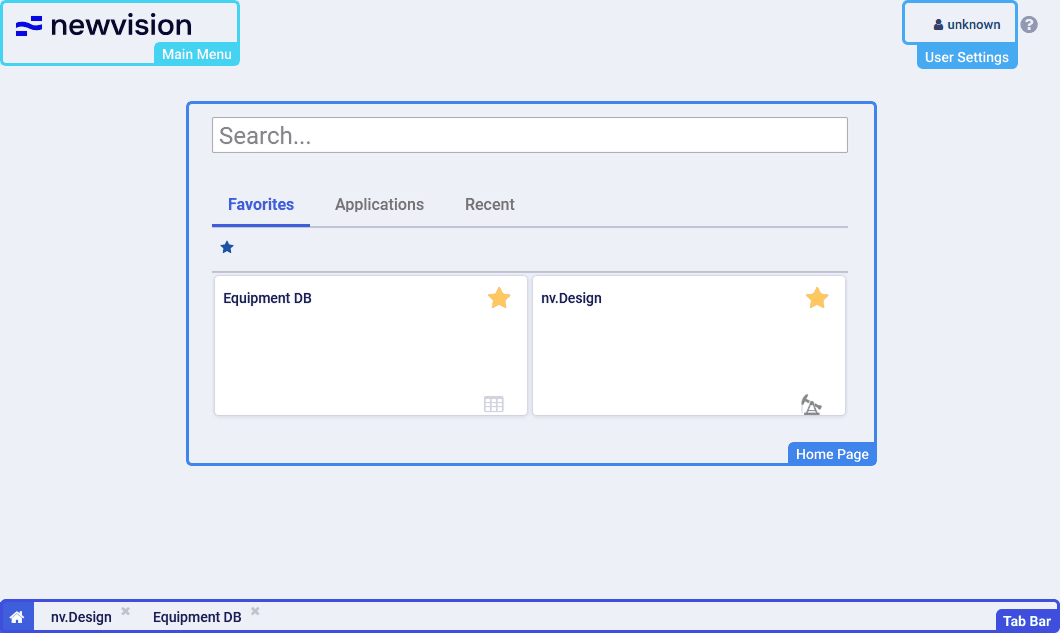Switch to the Equipment DB tab in the bottom bar
This screenshot has width=1060, height=633.
pyautogui.click(x=197, y=617)
